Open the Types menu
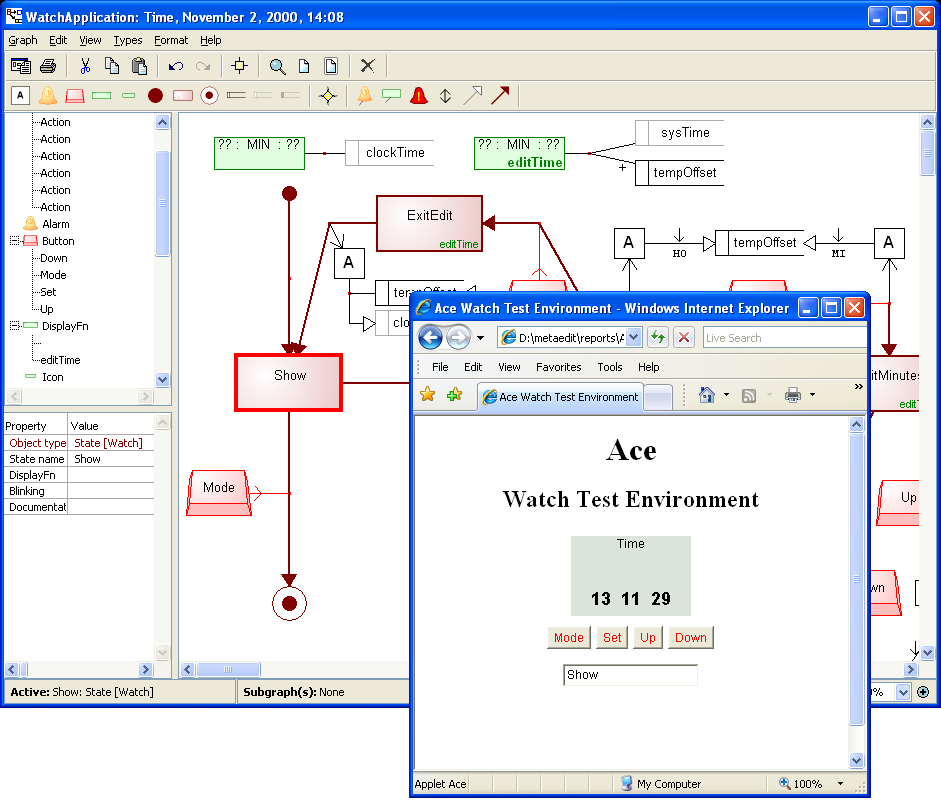Viewport: 941px width, 800px height. point(128,40)
